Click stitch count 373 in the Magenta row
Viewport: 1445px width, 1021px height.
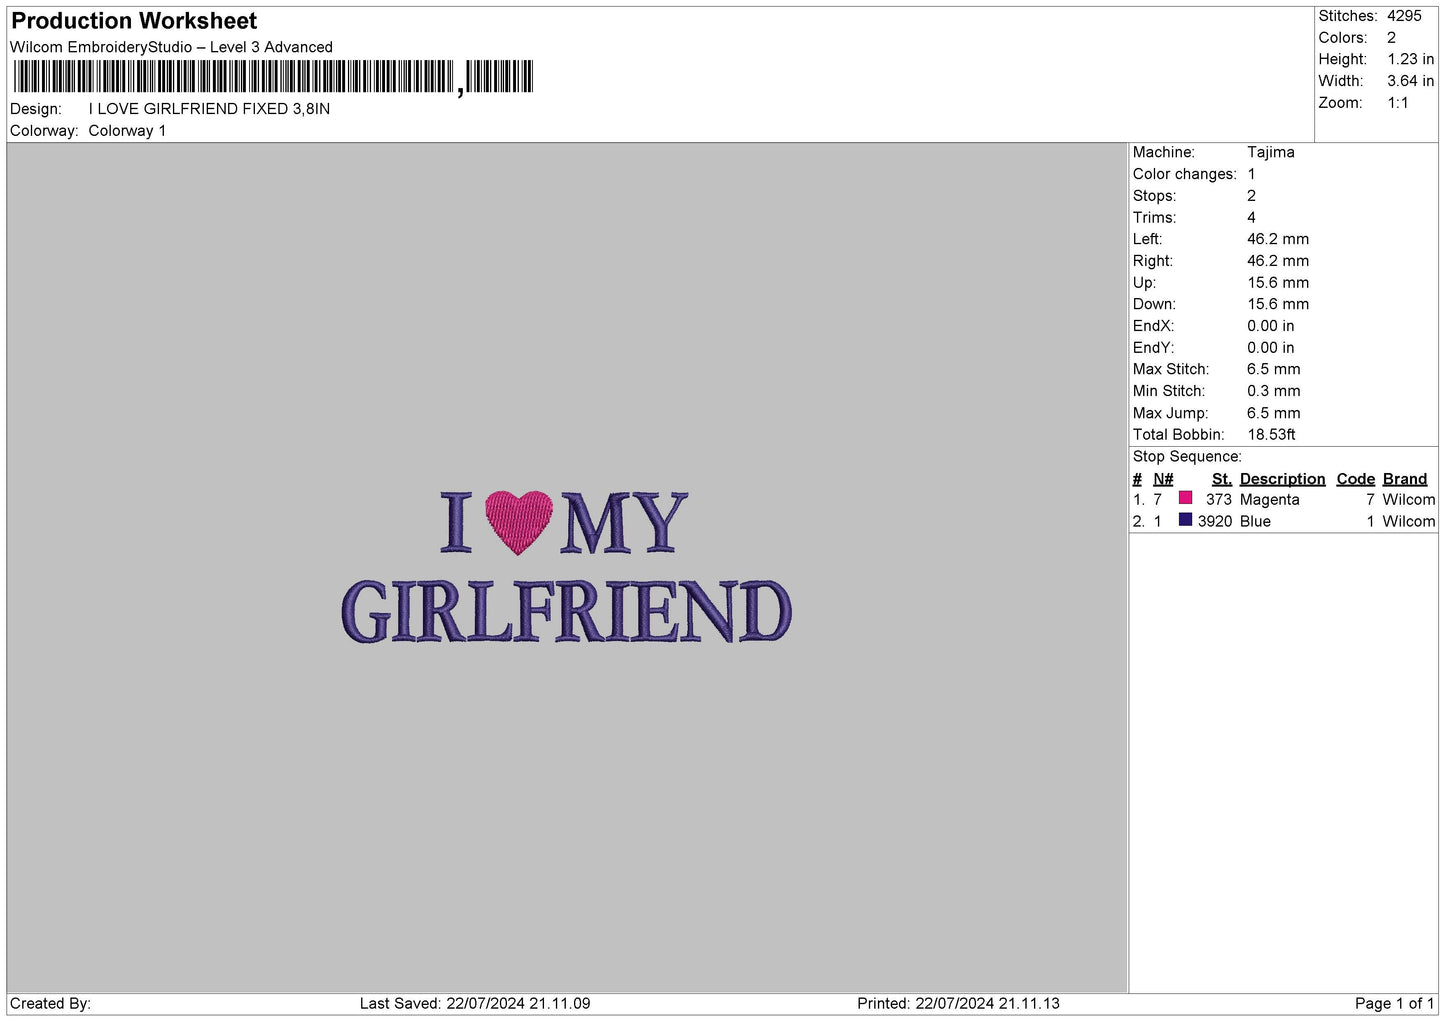[x=1219, y=500]
